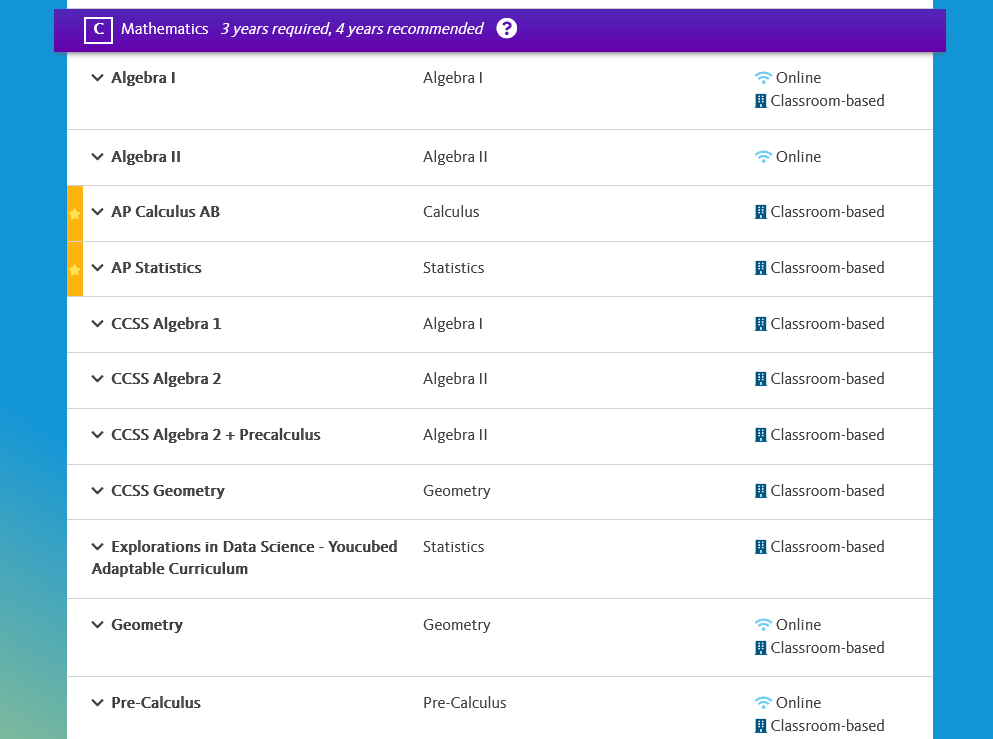Click the star icon beside AP Calculus AB
Viewport: 993px width, 739px height.
[x=75, y=214]
